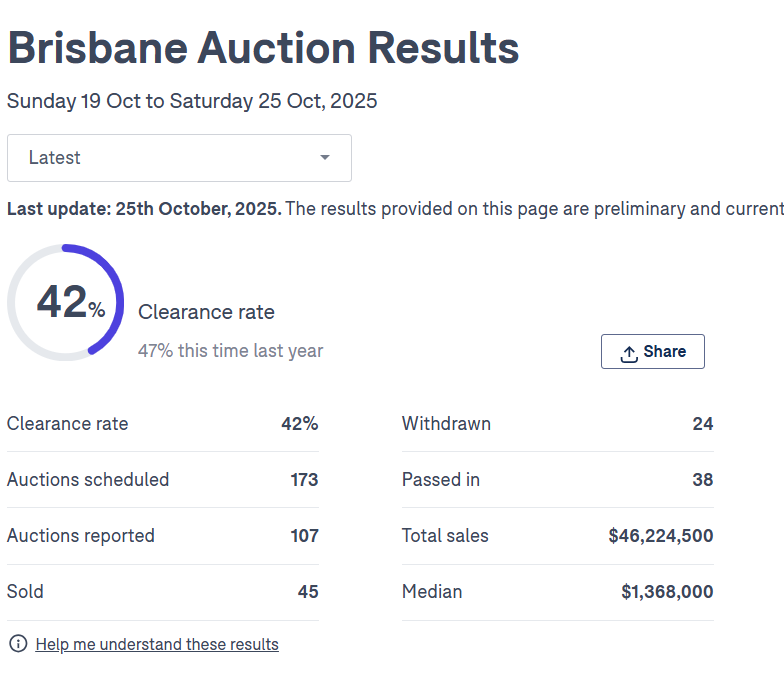Click the Sold count 45
The height and width of the screenshot is (679, 784).
[x=308, y=592]
